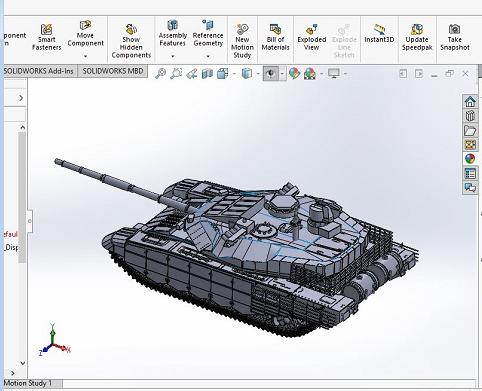The height and width of the screenshot is (391, 482).
Task: Open File Explorer folder in task pane
Action: pyautogui.click(x=470, y=130)
